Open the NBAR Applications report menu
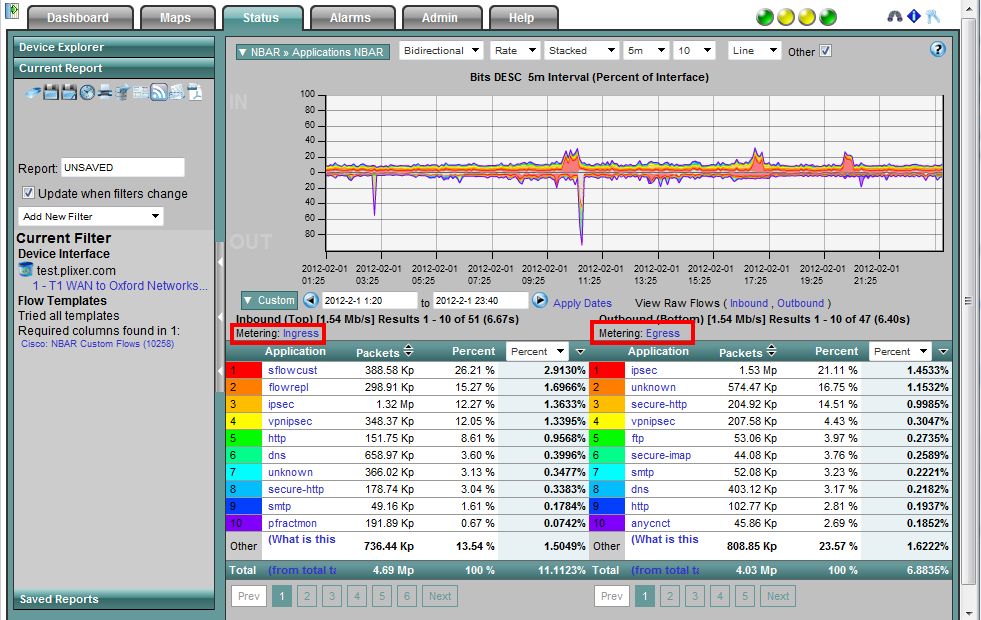The width and height of the screenshot is (981, 620). click(311, 52)
